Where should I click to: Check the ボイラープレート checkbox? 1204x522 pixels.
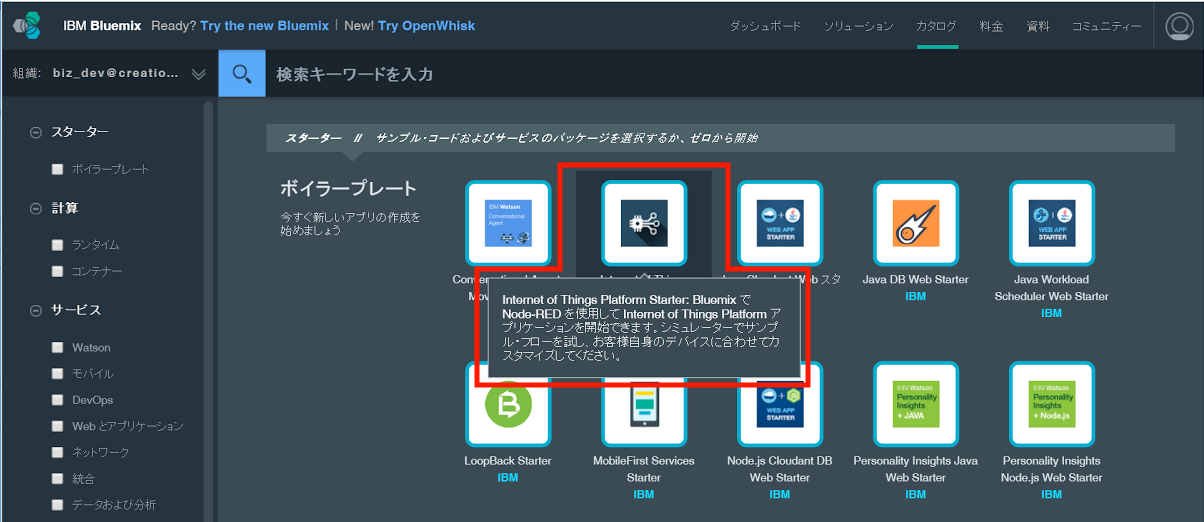pos(58,170)
